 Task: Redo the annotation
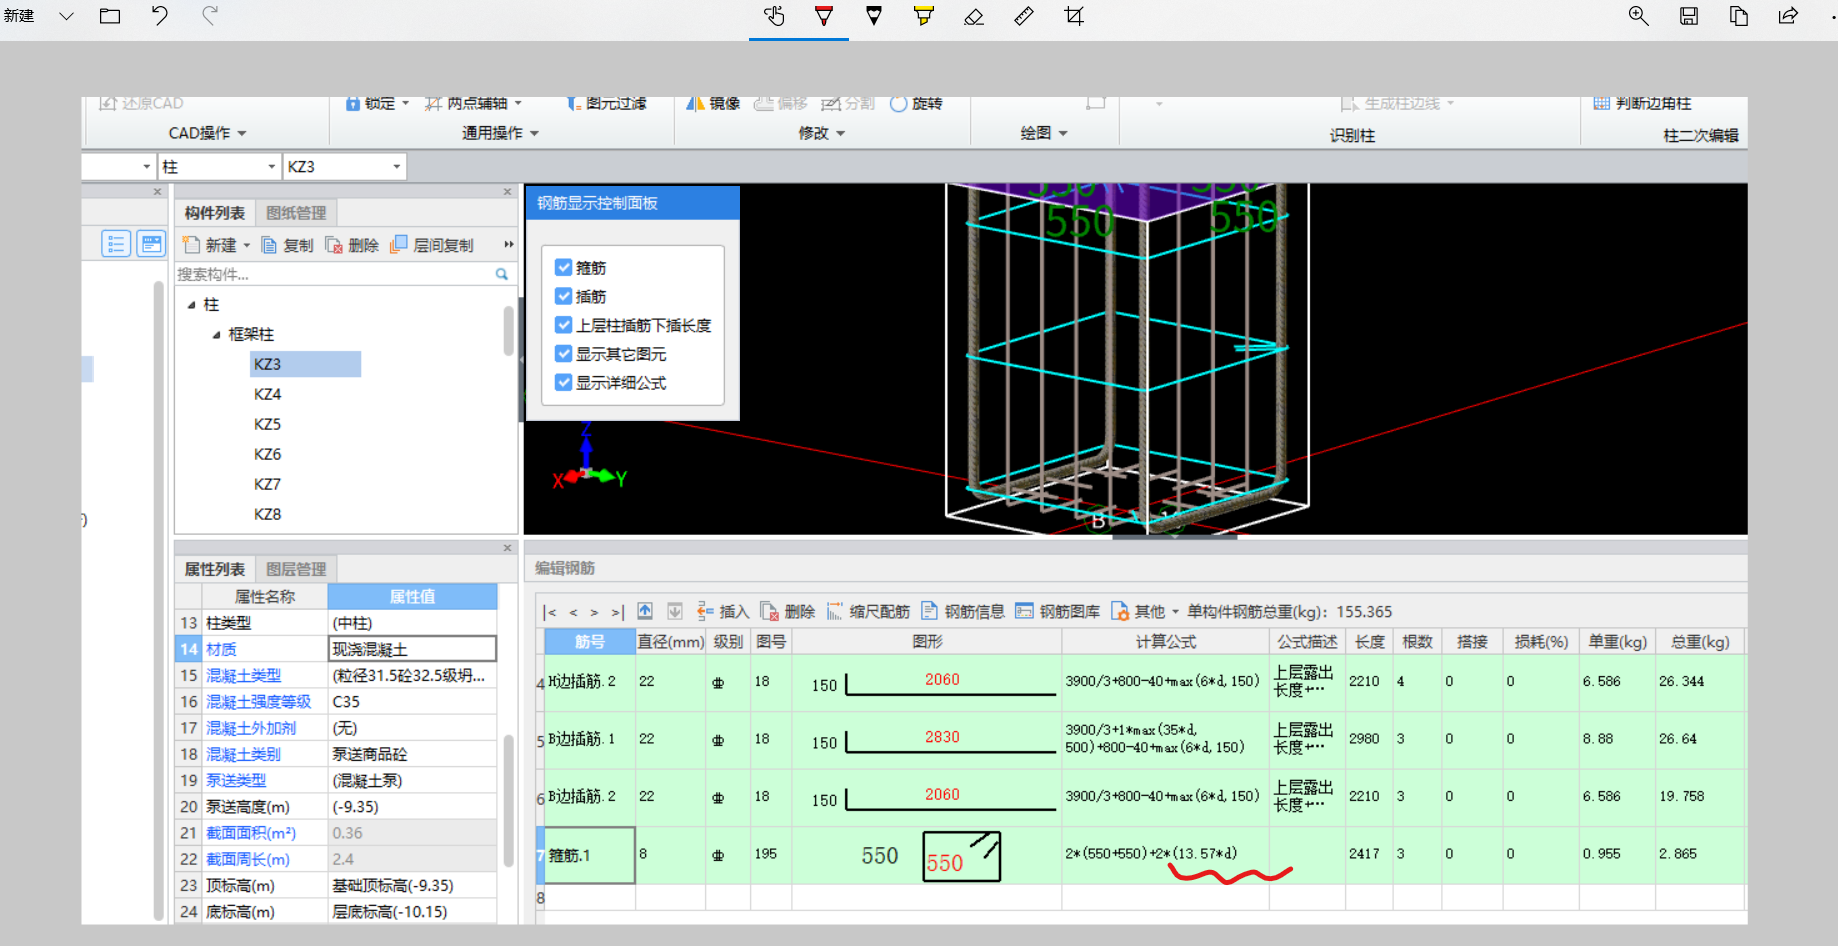(x=210, y=16)
